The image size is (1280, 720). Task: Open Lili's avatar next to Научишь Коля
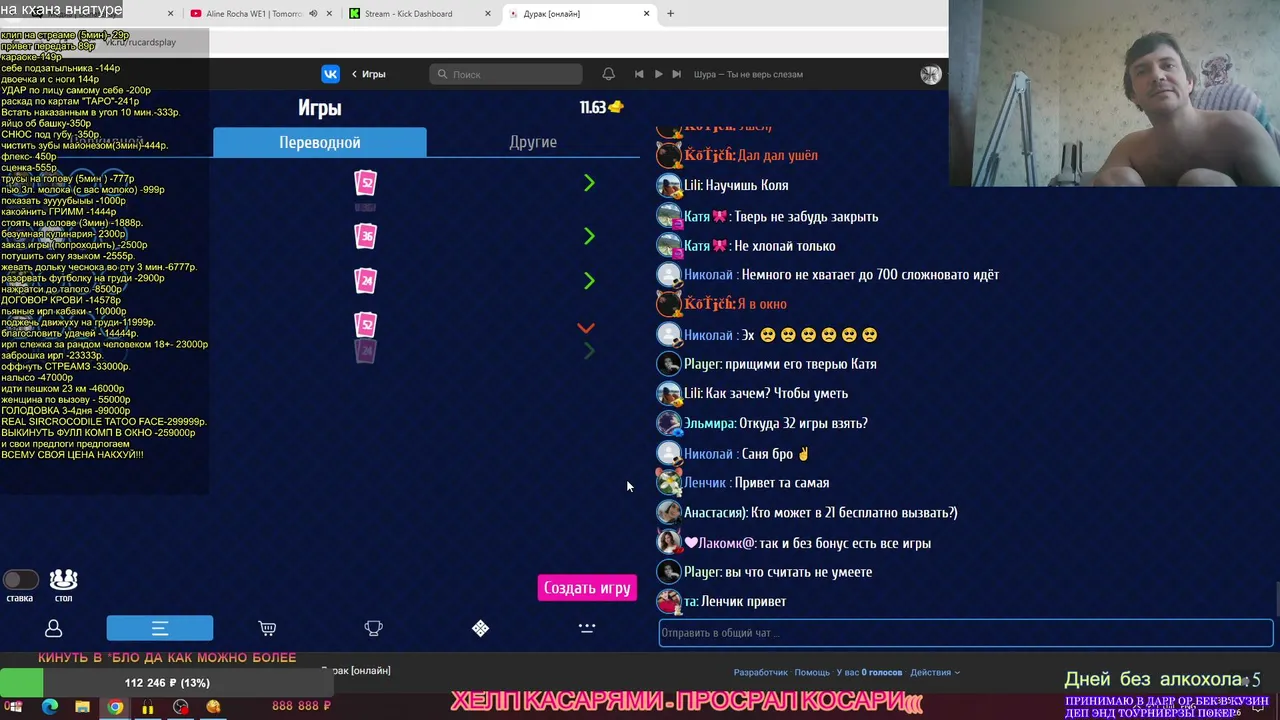pyautogui.click(x=668, y=185)
